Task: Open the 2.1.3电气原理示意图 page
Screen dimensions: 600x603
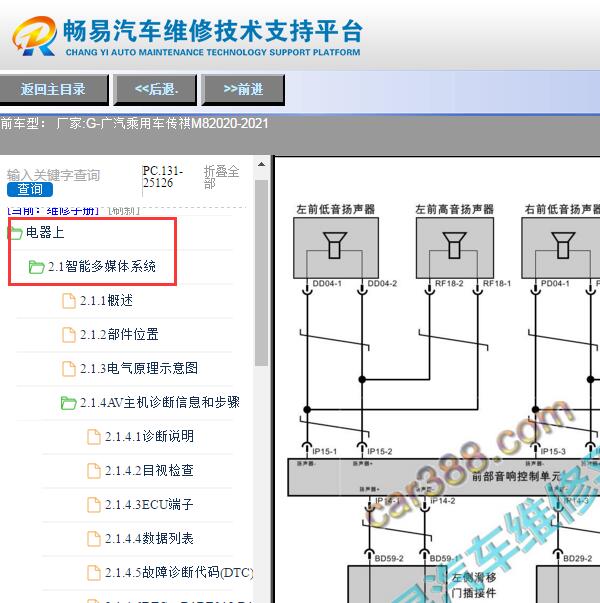Action: coord(139,368)
